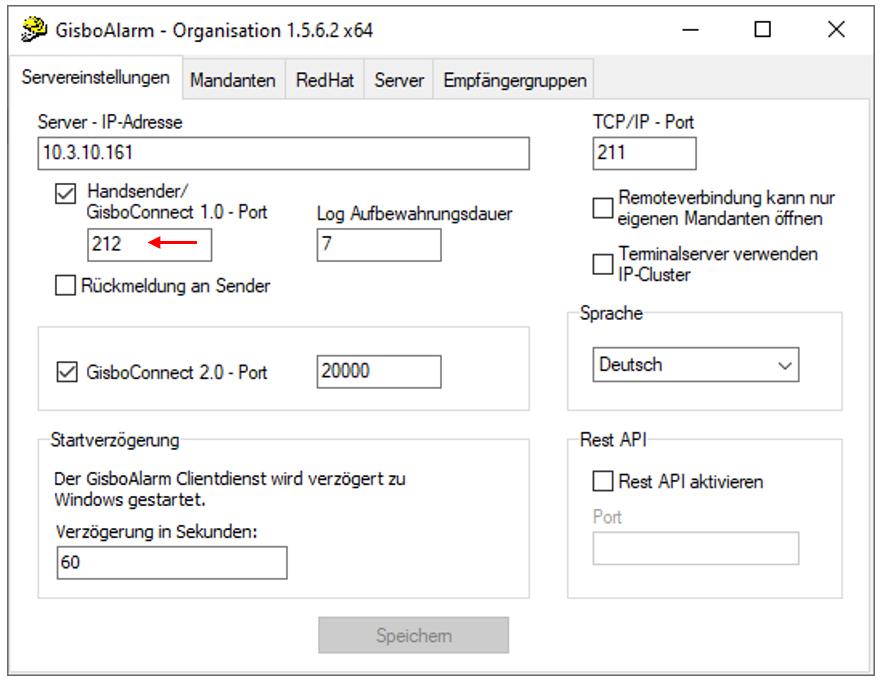Uncheck the Handsender/GisboConnect 1.0 checkbox
The width and height of the screenshot is (880, 682).
(65, 194)
